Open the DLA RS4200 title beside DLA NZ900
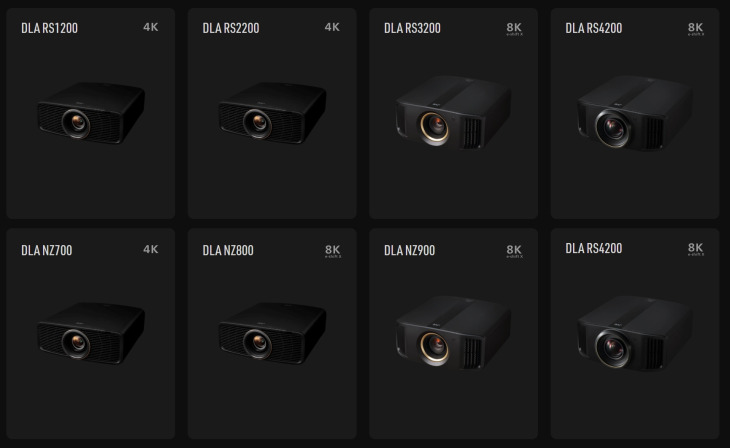730x448 pixels. [594, 249]
